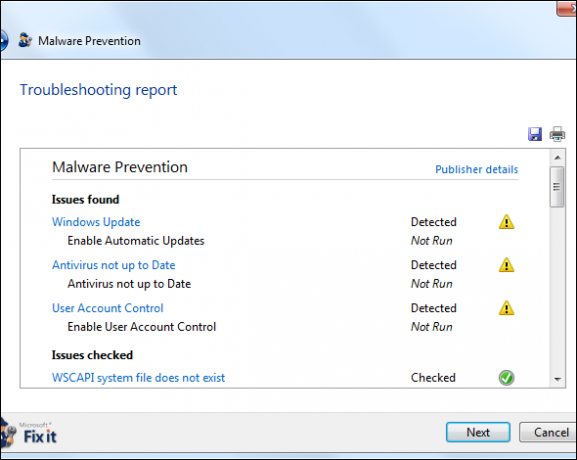Screen dimensions: 577x460
Task: Open WSCAPI system file does not exist link
Action: pyautogui.click(x=138, y=378)
